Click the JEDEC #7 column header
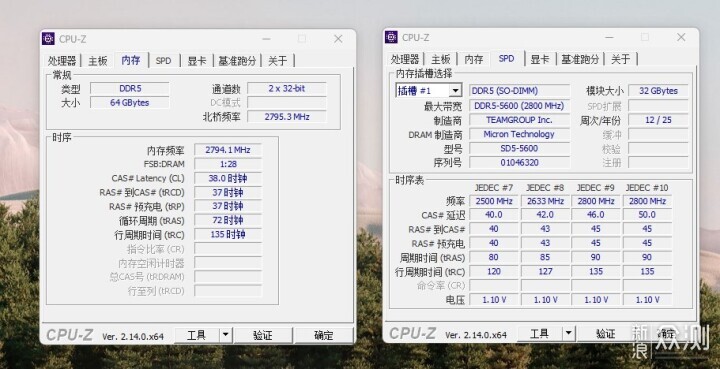The image size is (720, 369). (494, 188)
